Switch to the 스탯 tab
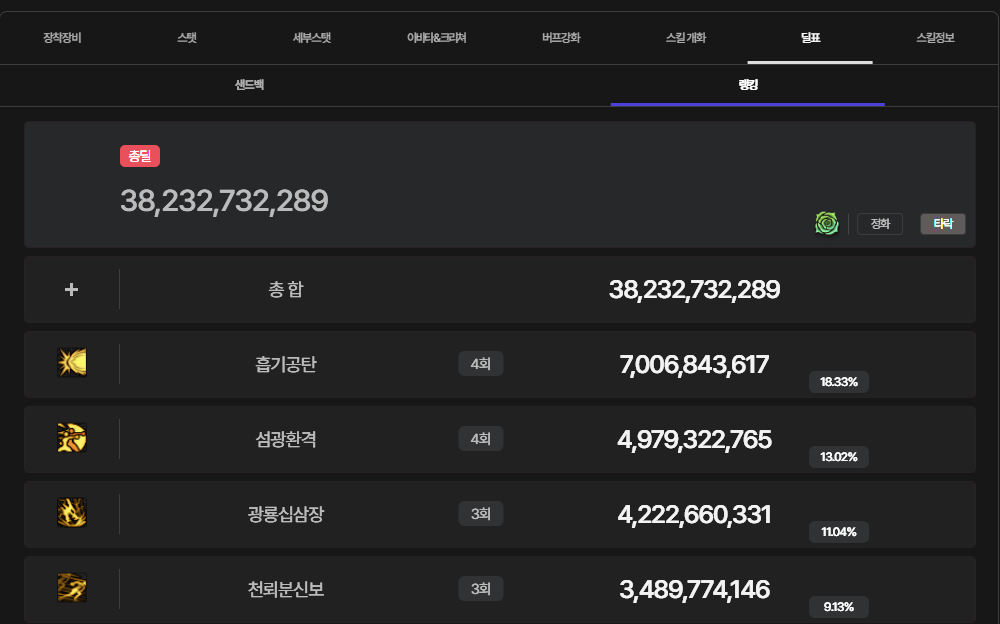 pyautogui.click(x=187, y=38)
